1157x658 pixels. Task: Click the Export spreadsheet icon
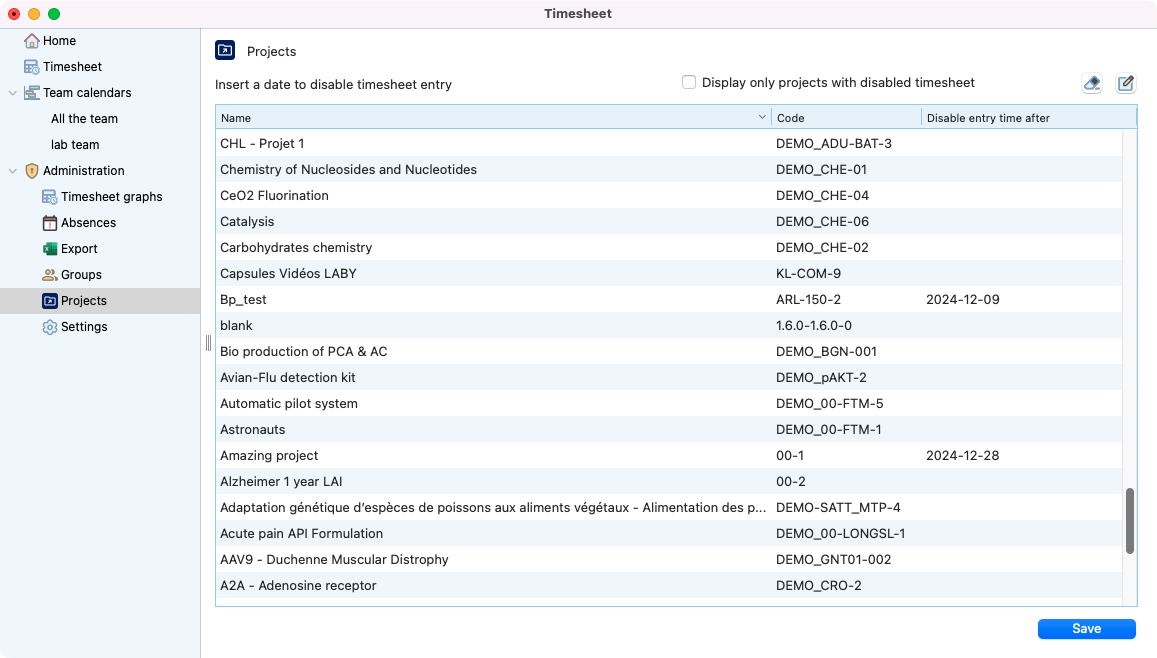[x=49, y=249]
